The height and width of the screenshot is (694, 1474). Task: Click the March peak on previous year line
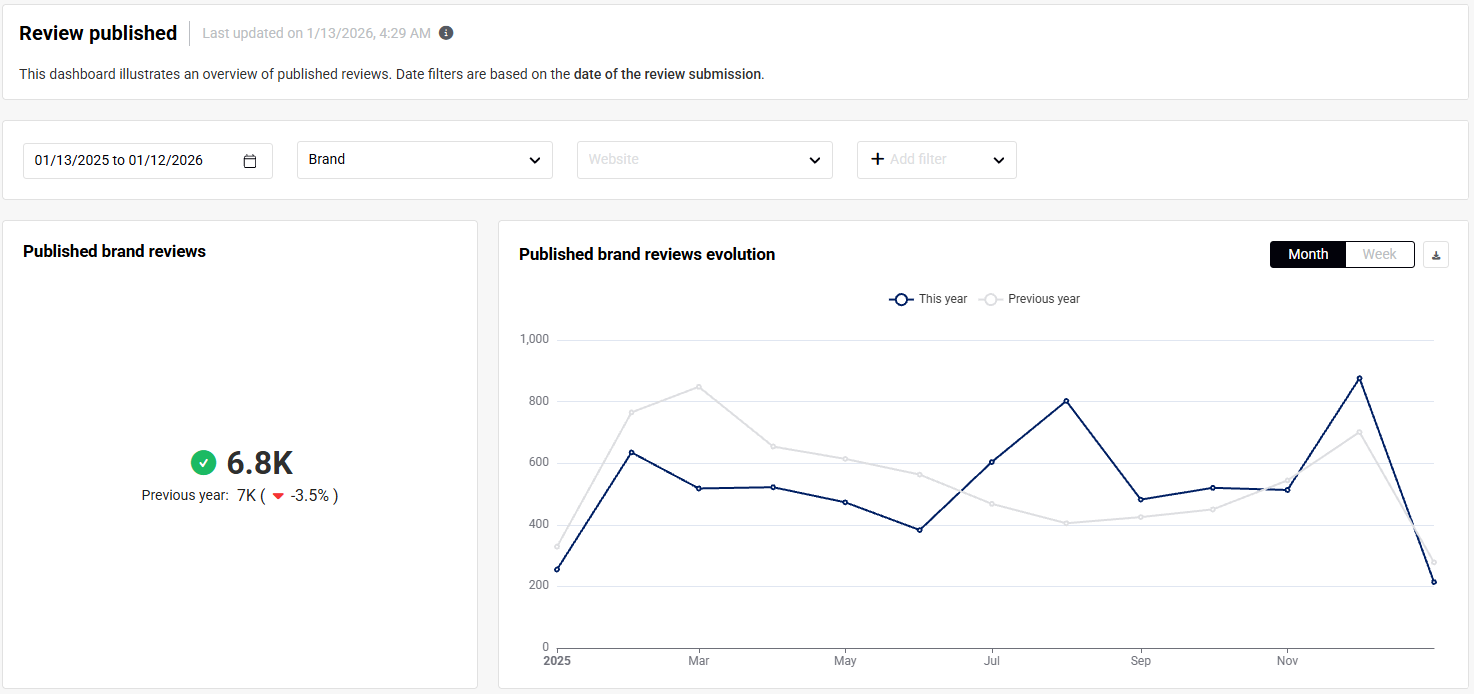click(x=698, y=387)
